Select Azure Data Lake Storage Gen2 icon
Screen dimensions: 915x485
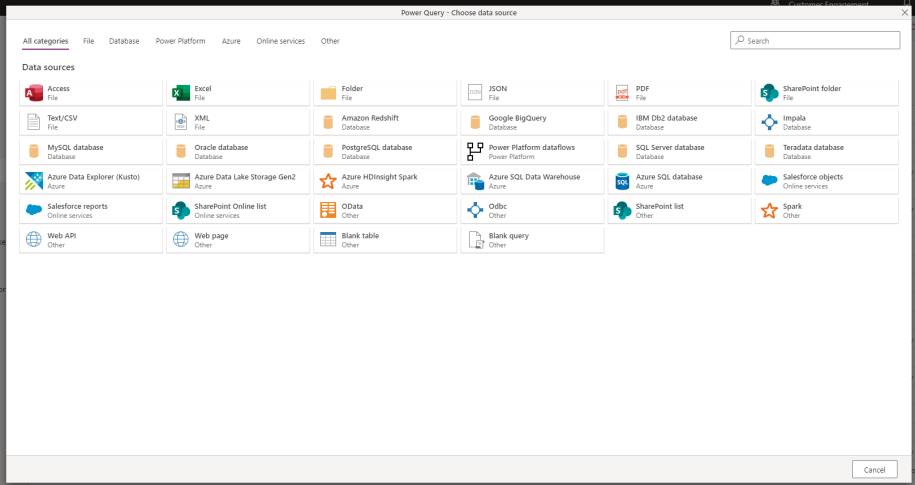pyautogui.click(x=181, y=181)
